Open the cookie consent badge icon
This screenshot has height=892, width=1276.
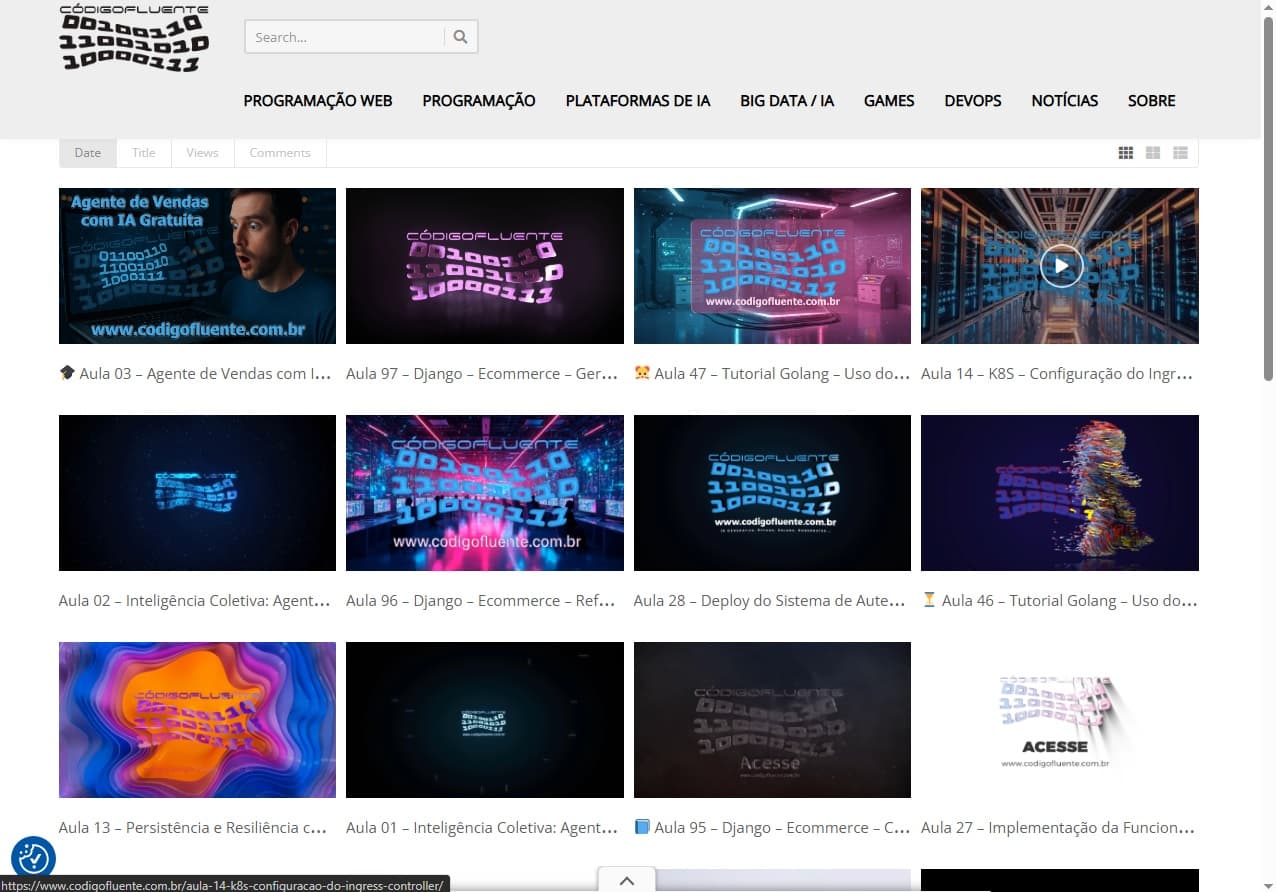pyautogui.click(x=33, y=857)
